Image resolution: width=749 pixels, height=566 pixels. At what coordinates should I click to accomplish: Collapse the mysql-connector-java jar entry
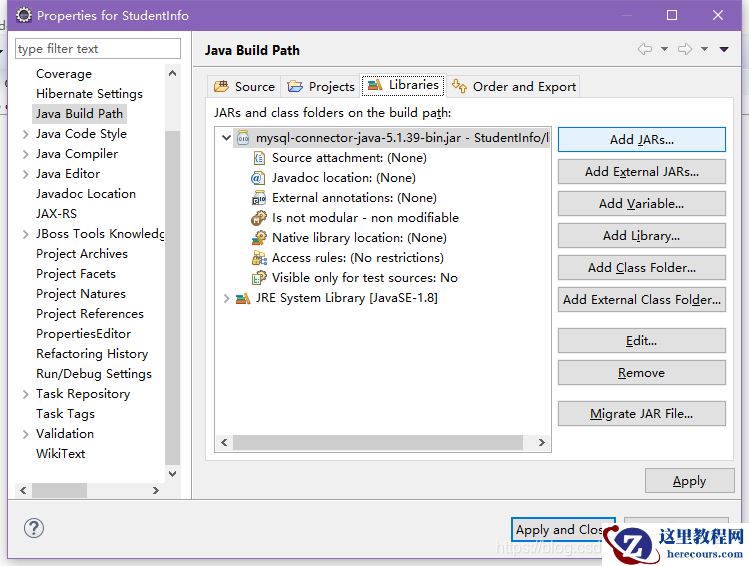tap(226, 138)
